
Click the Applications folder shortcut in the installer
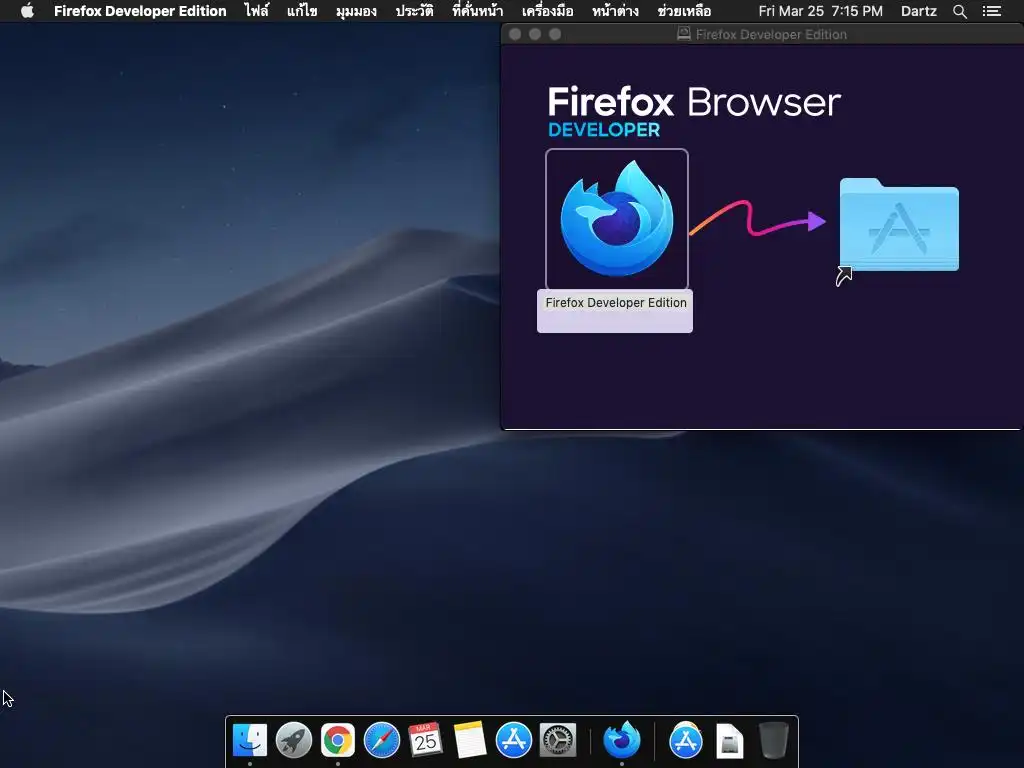pyautogui.click(x=899, y=225)
